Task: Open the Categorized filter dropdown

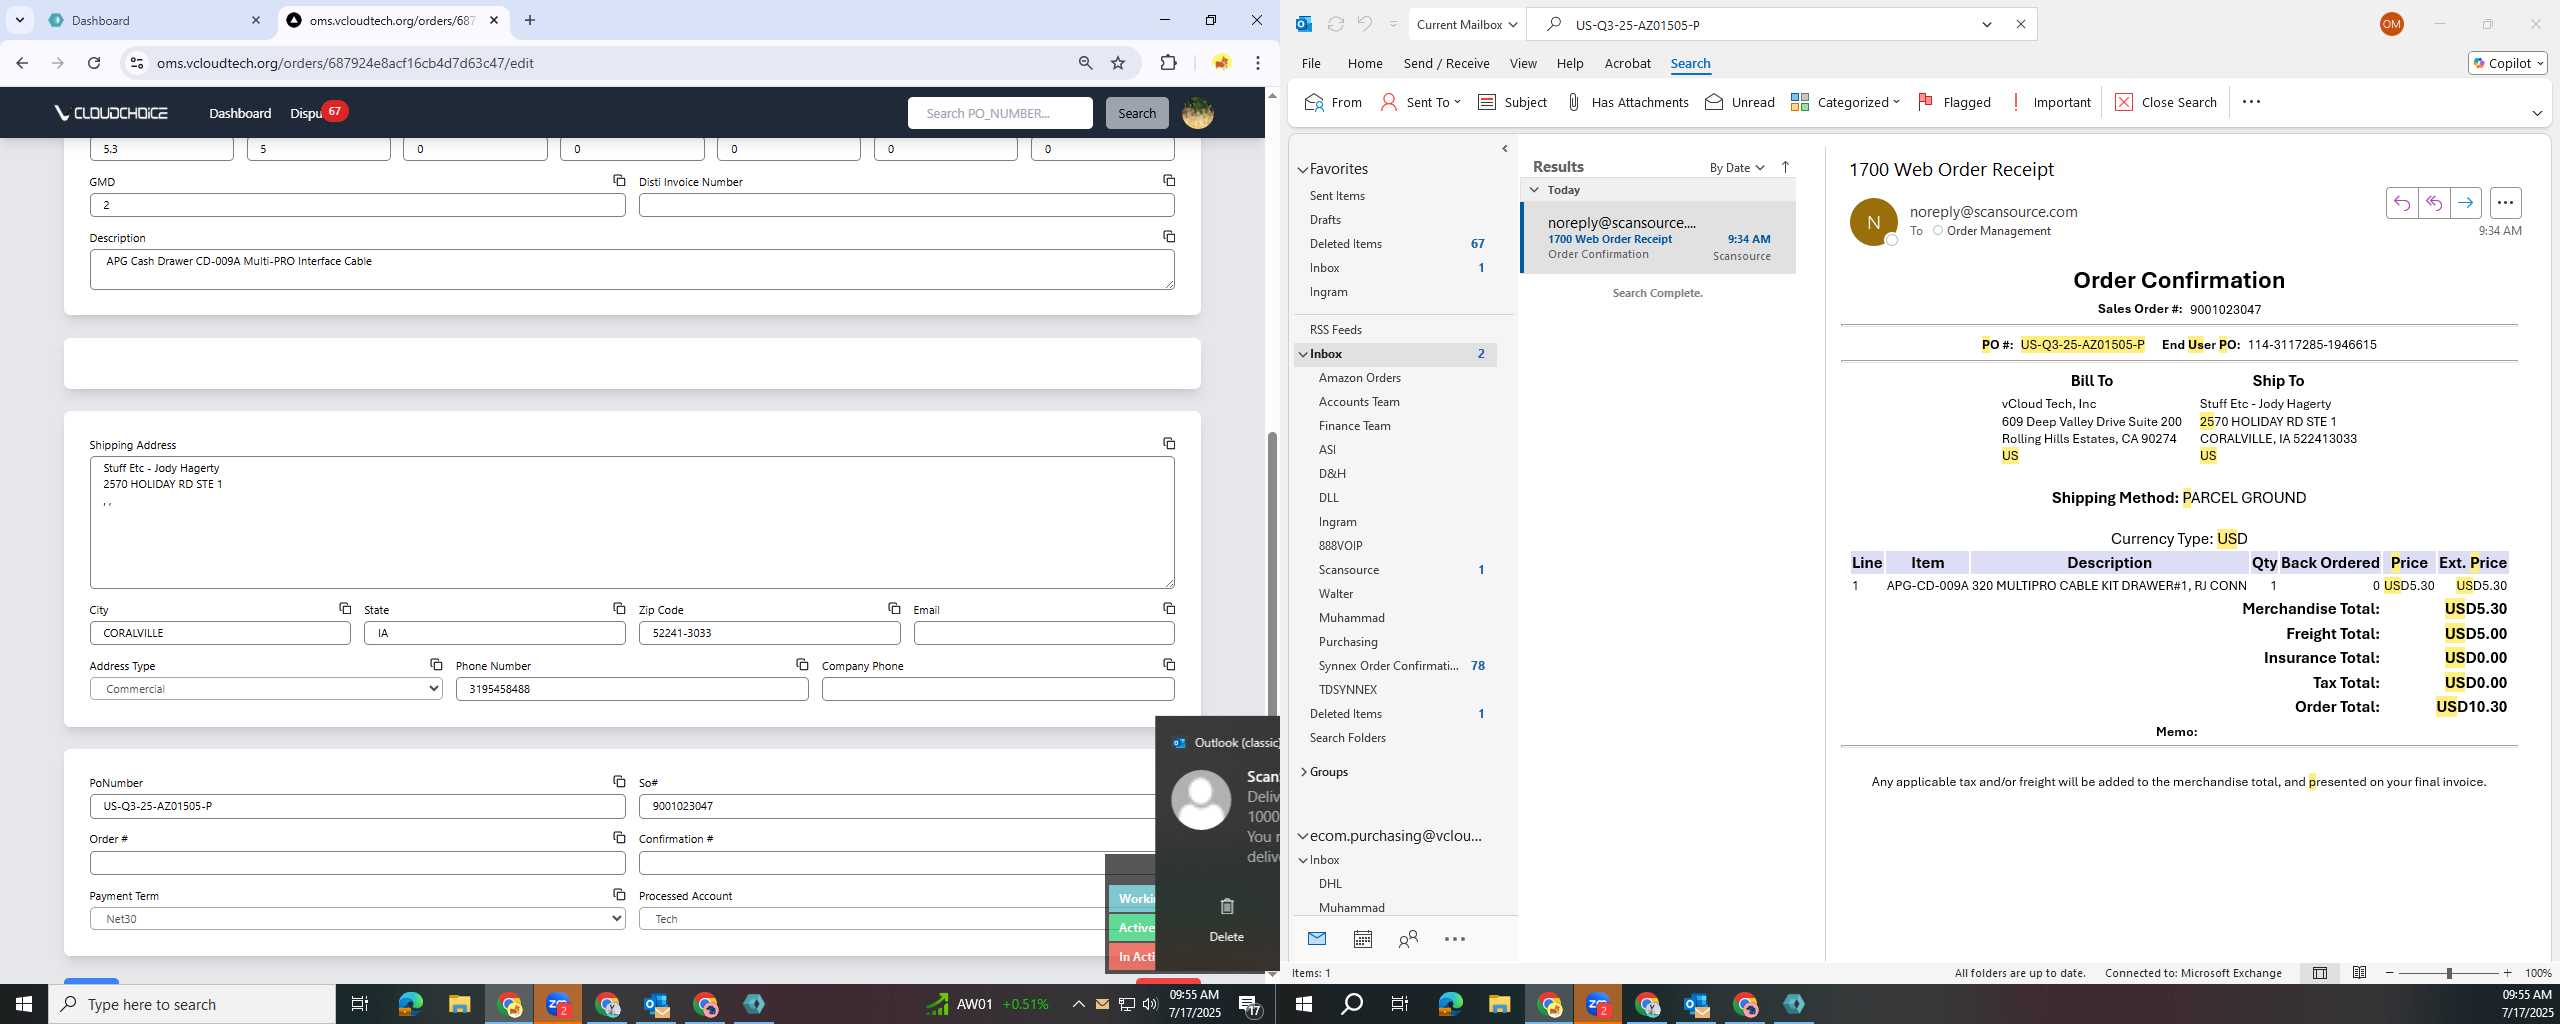Action: (x=1845, y=102)
